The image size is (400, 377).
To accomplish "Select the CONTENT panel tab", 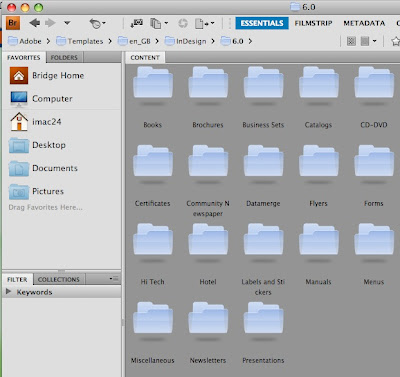I will (145, 57).
